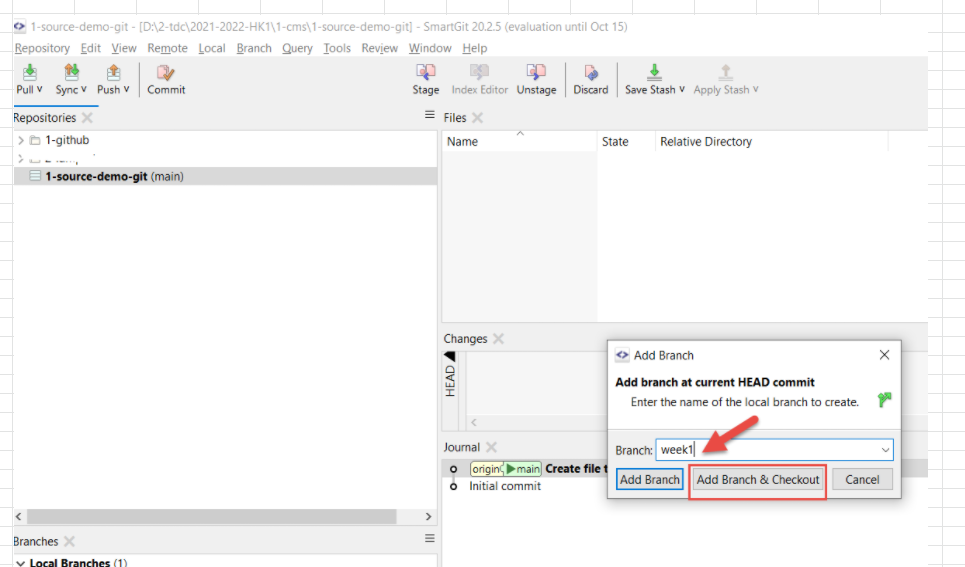The height and width of the screenshot is (567, 965).
Task: Click the Push toolbar icon
Action: point(113,73)
